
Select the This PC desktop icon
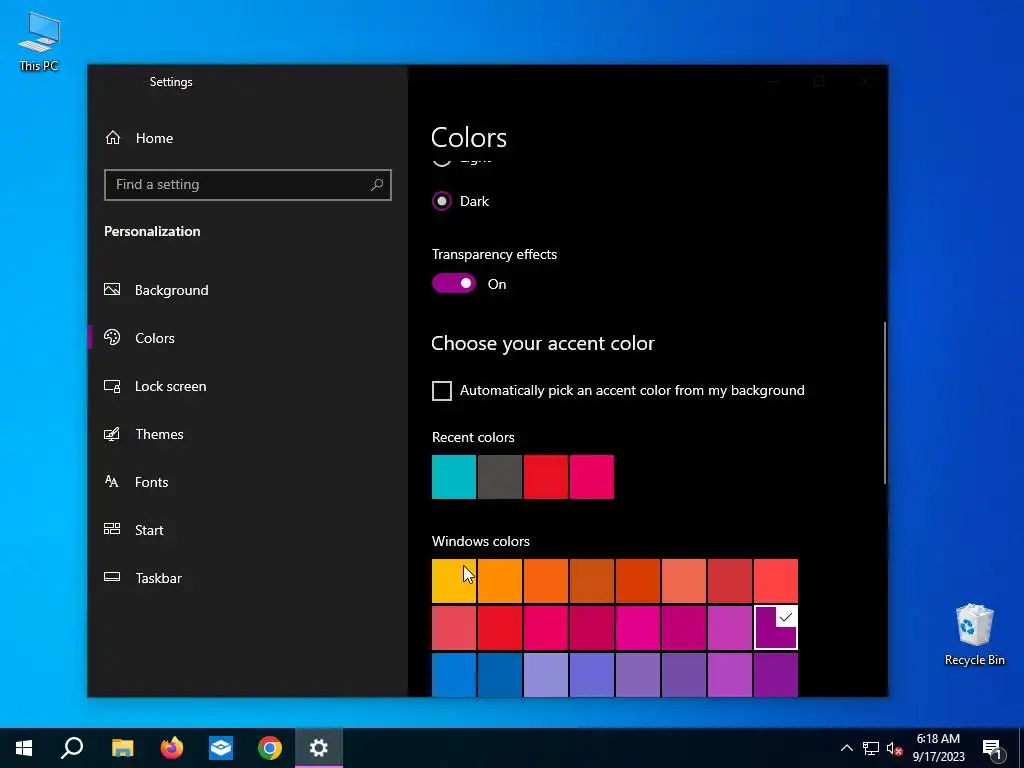tap(39, 40)
